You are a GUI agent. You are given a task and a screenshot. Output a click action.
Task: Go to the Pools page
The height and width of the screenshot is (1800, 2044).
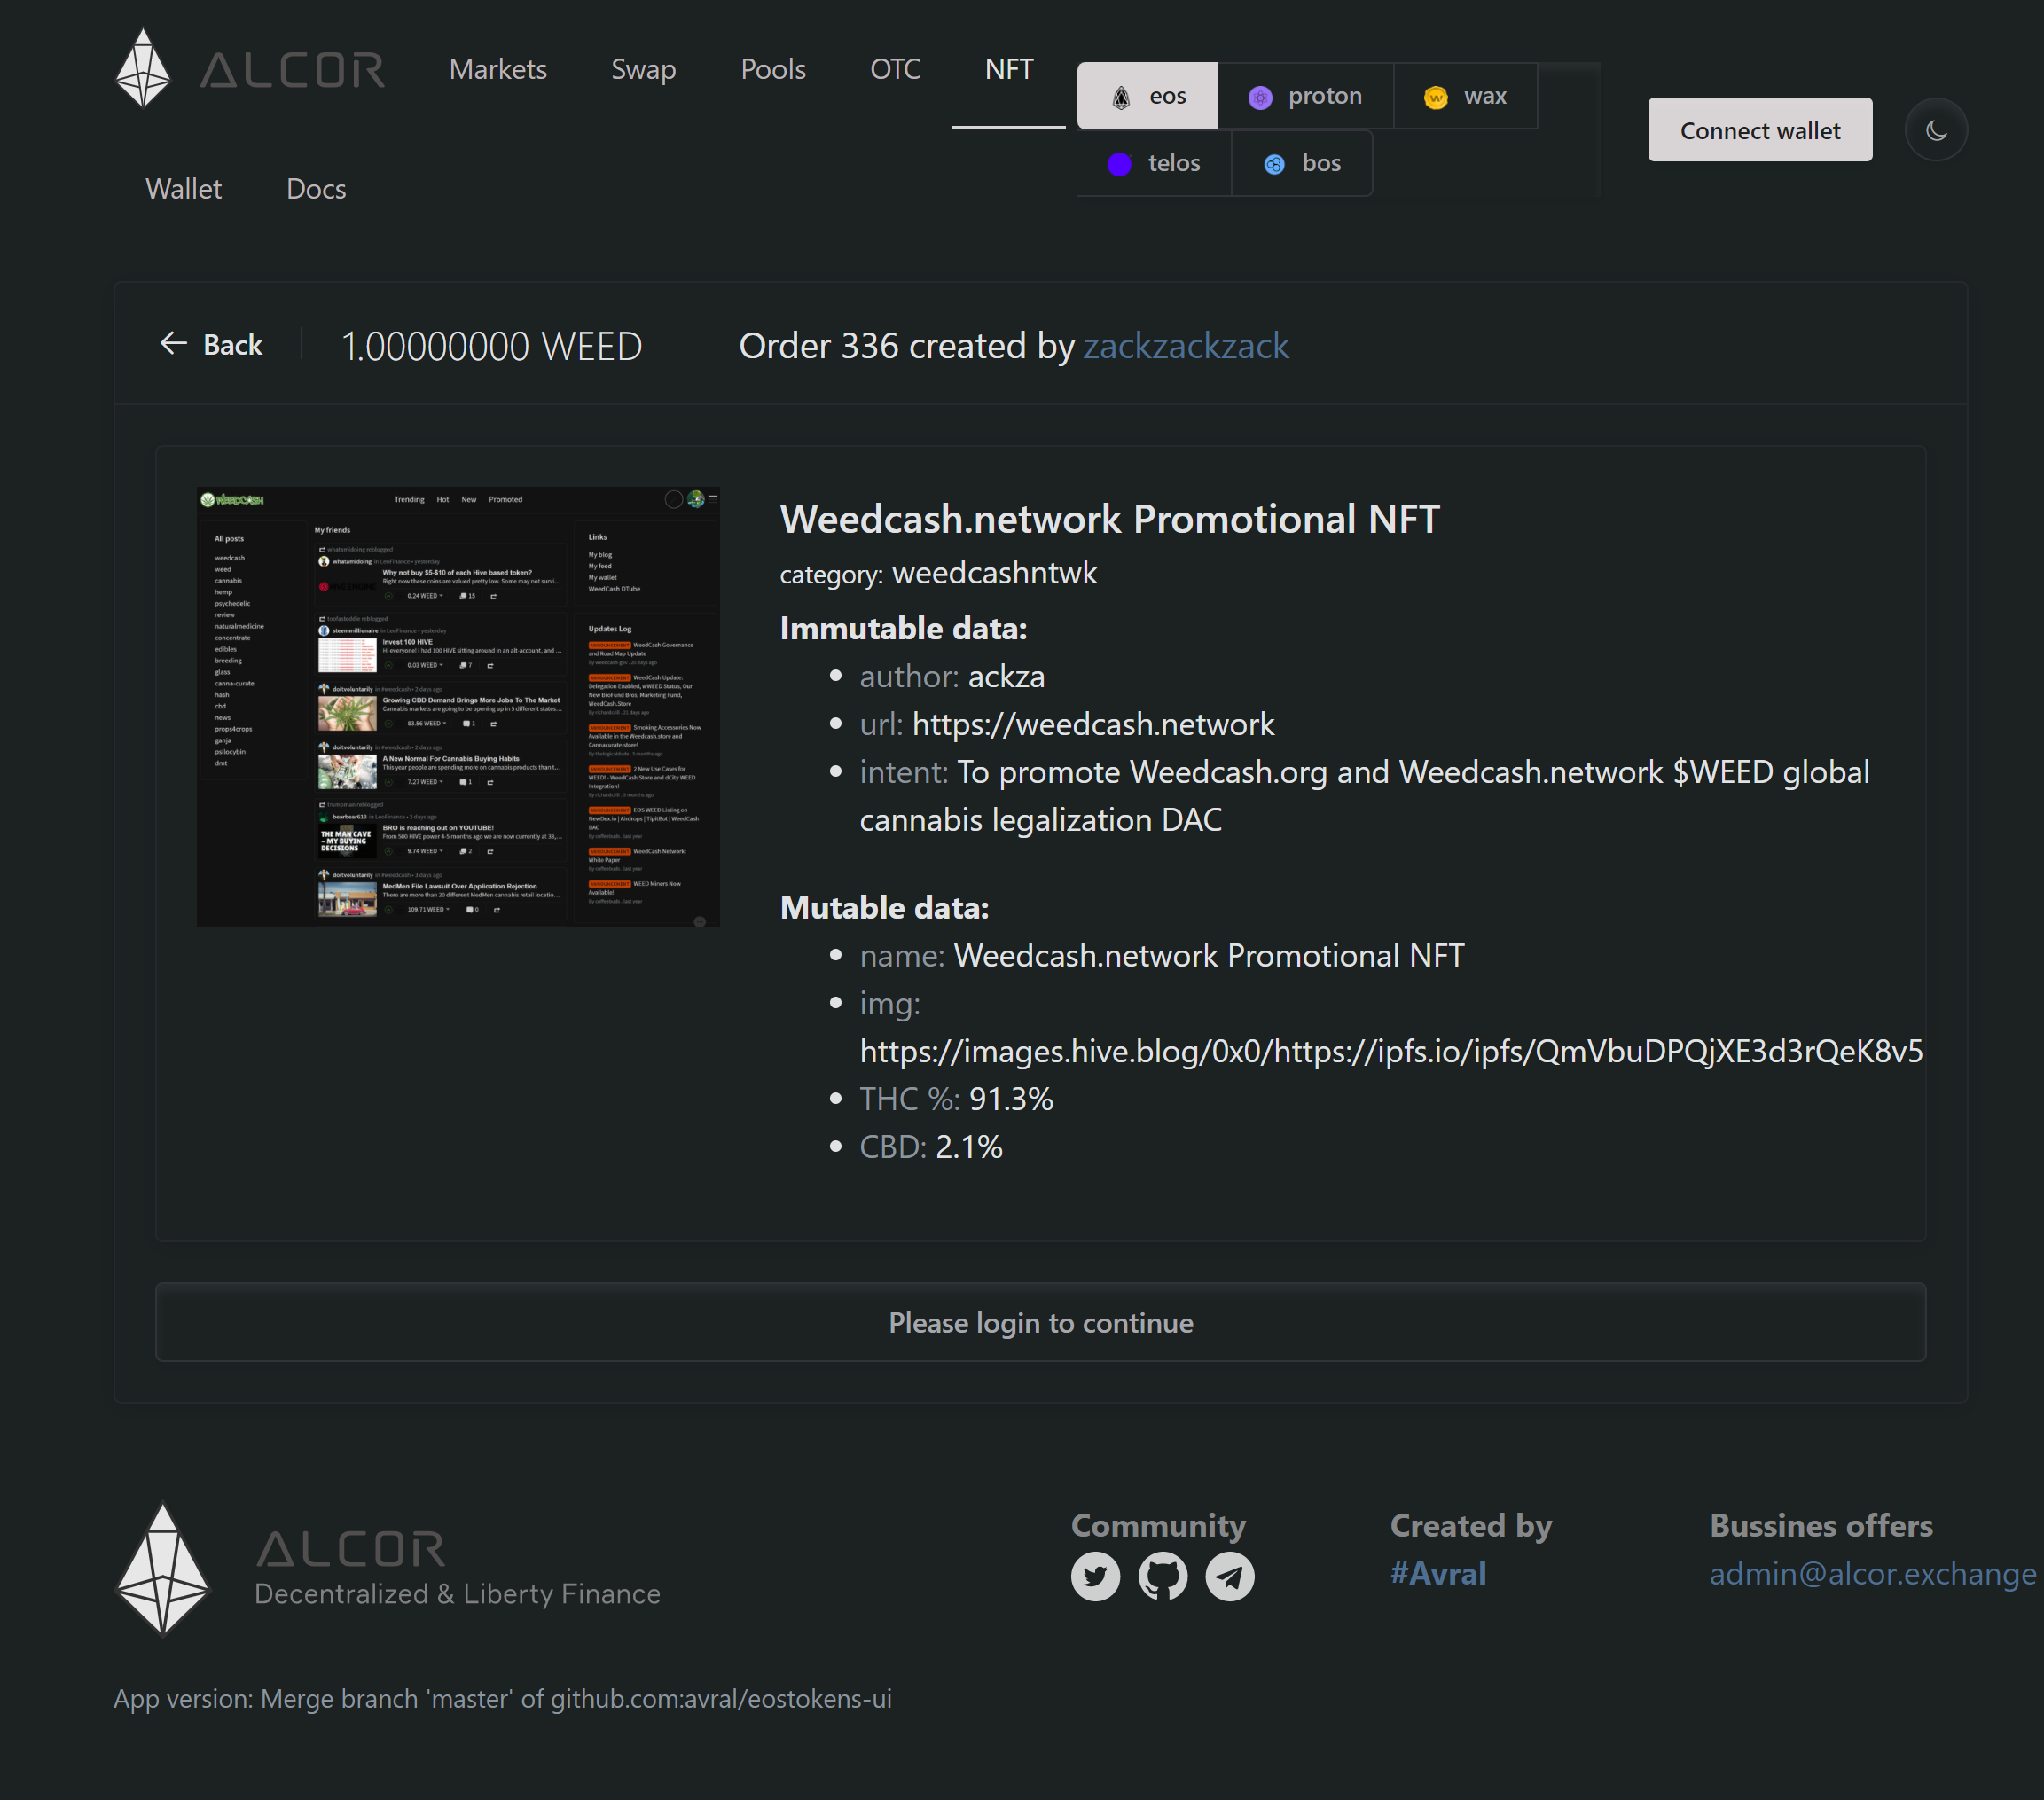[x=773, y=69]
